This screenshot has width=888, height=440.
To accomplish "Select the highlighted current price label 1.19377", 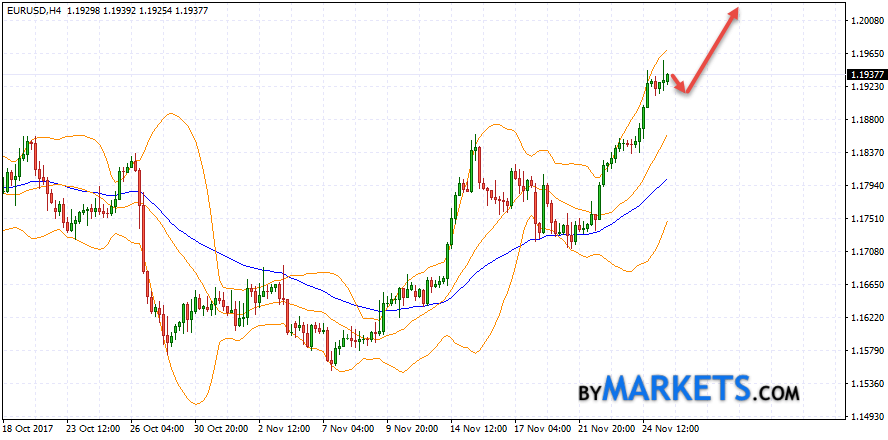I will point(866,75).
